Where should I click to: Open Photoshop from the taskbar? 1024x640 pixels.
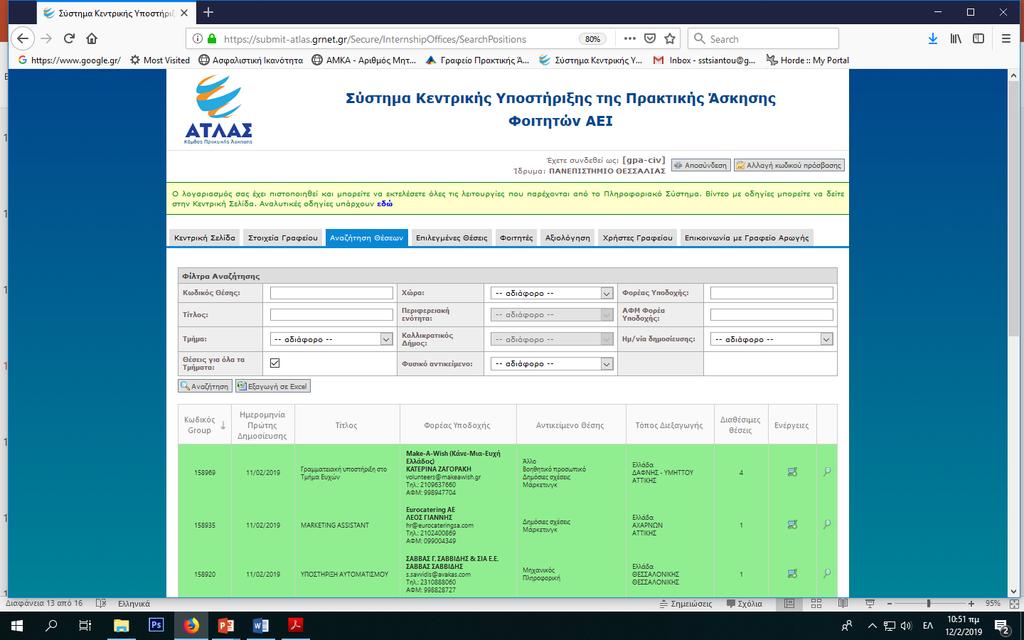point(155,625)
